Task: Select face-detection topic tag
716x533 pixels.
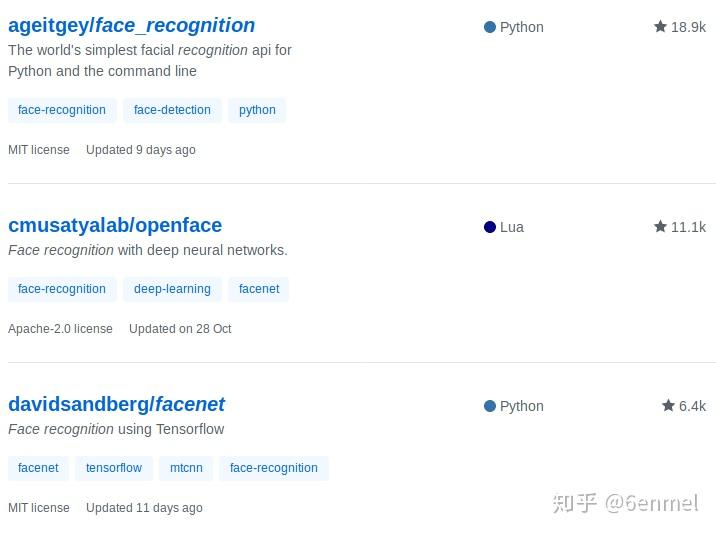Action: coord(172,110)
